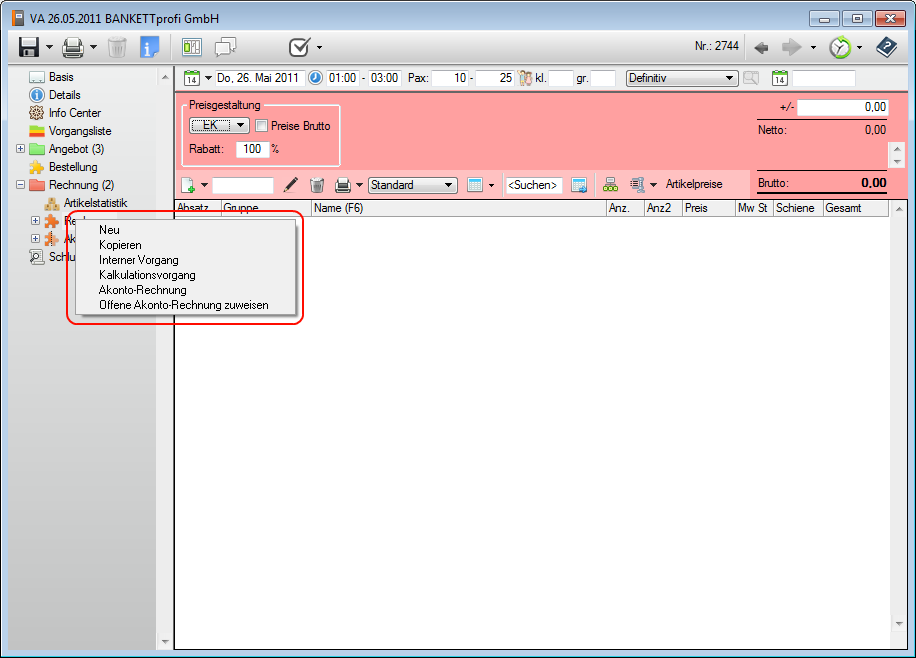Click the back arrow navigation icon
The image size is (916, 658).
click(762, 47)
